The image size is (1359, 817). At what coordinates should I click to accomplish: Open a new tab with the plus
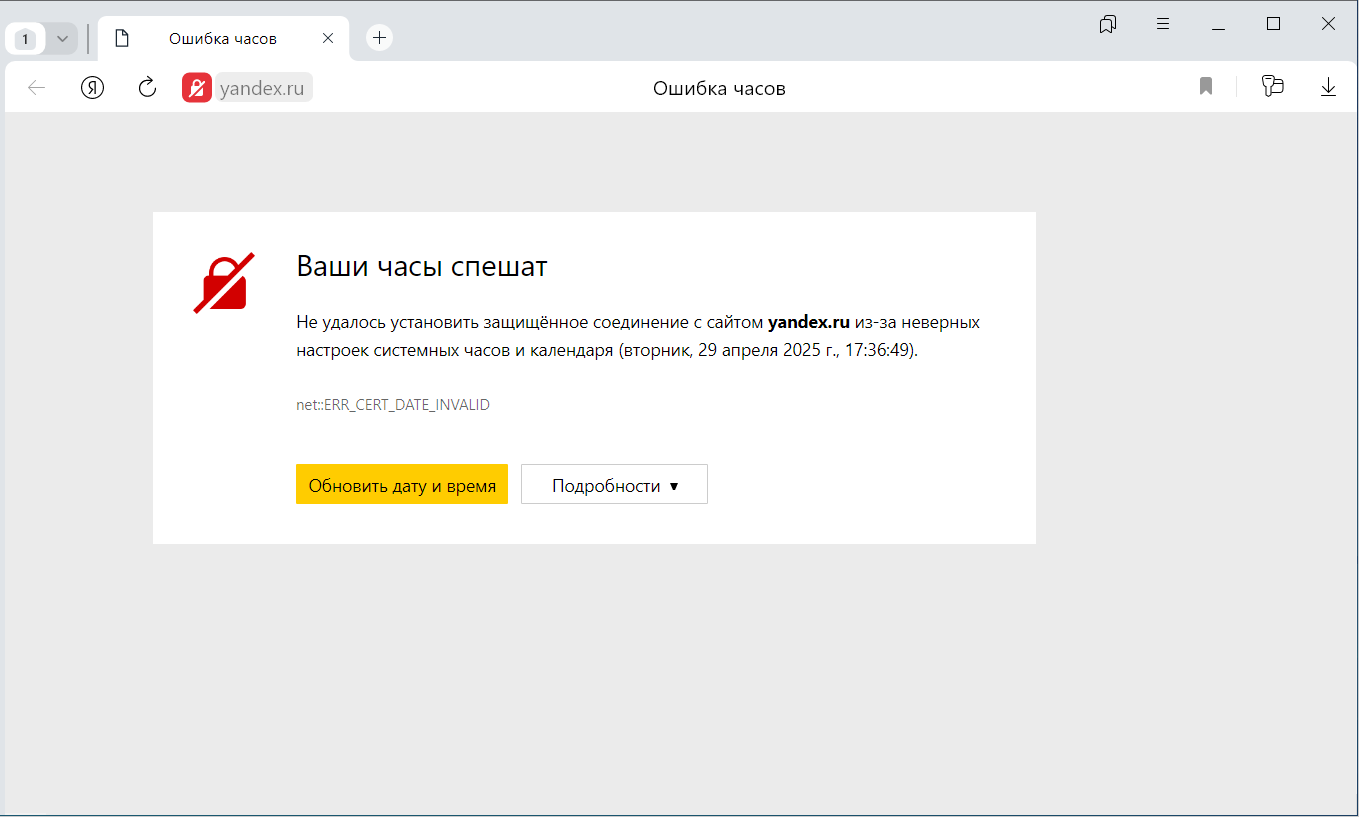click(379, 38)
